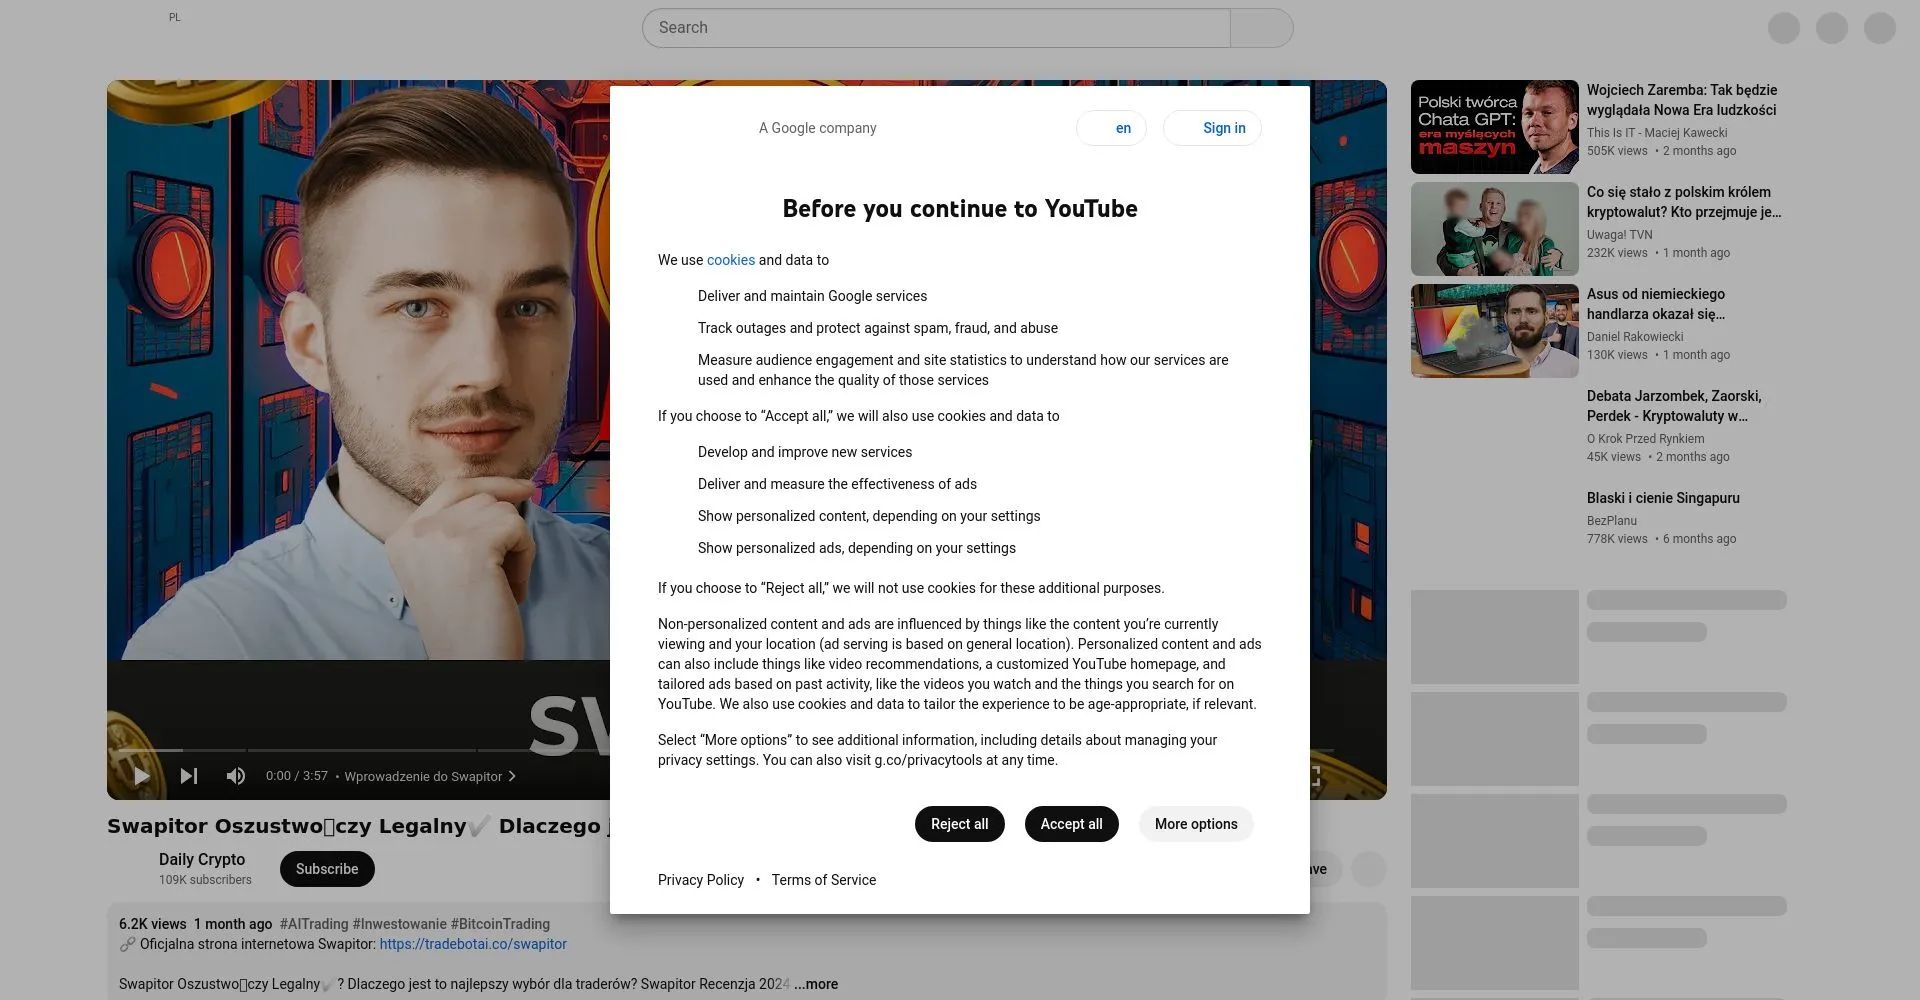Focus the YouTube Search field
This screenshot has width=1920, height=1000.
(x=936, y=28)
